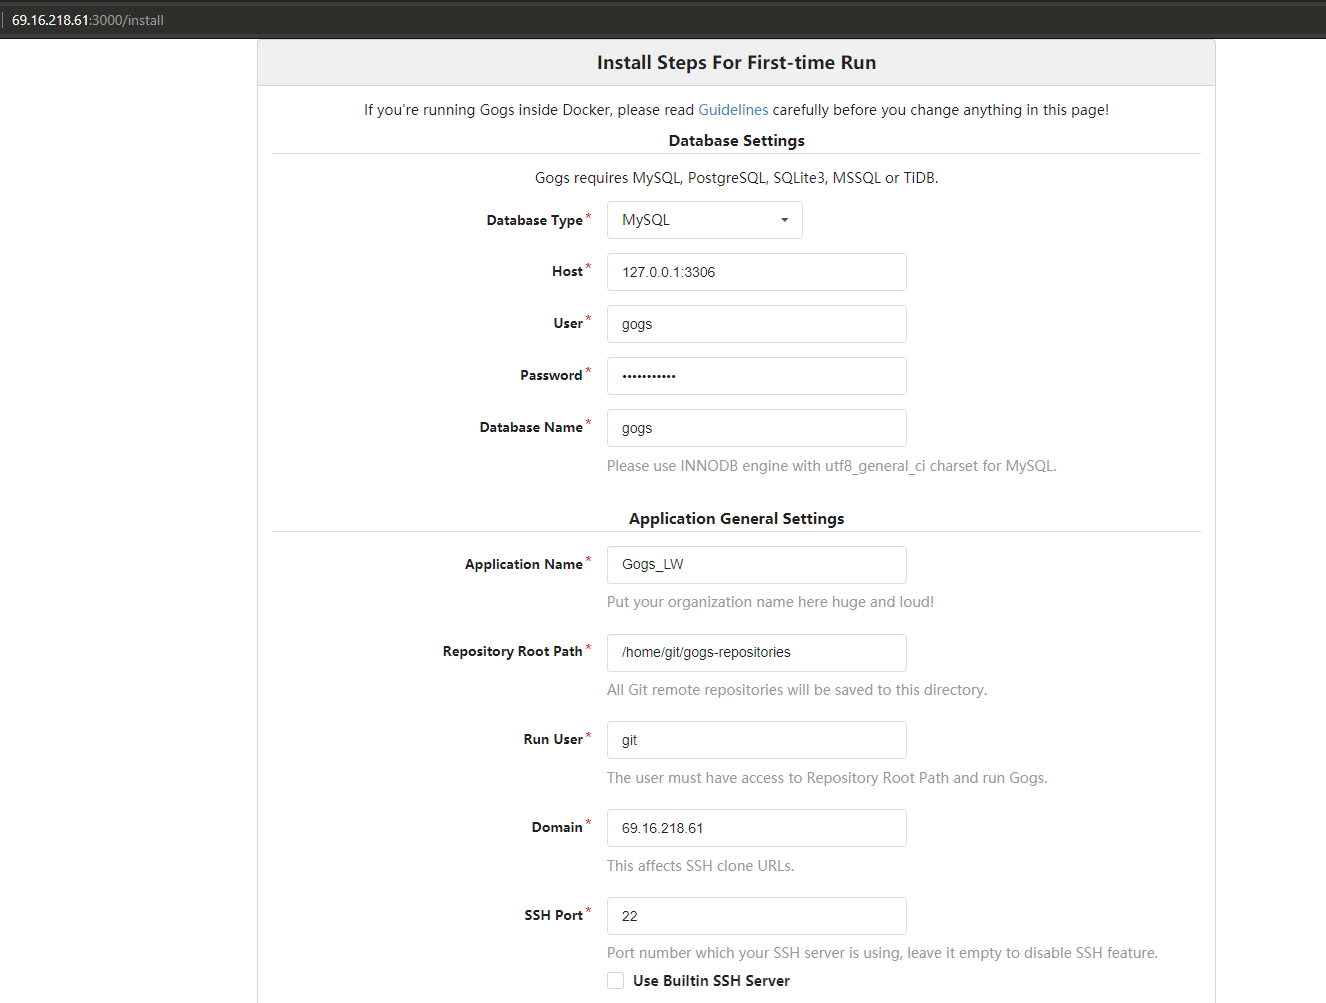Select the Repository Root Path field
Image resolution: width=1326 pixels, height=1003 pixels.
756,653
